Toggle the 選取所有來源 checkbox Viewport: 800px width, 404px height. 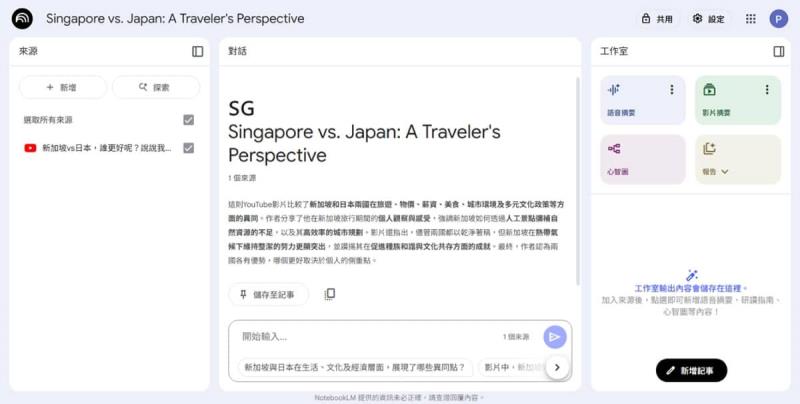pyautogui.click(x=188, y=120)
